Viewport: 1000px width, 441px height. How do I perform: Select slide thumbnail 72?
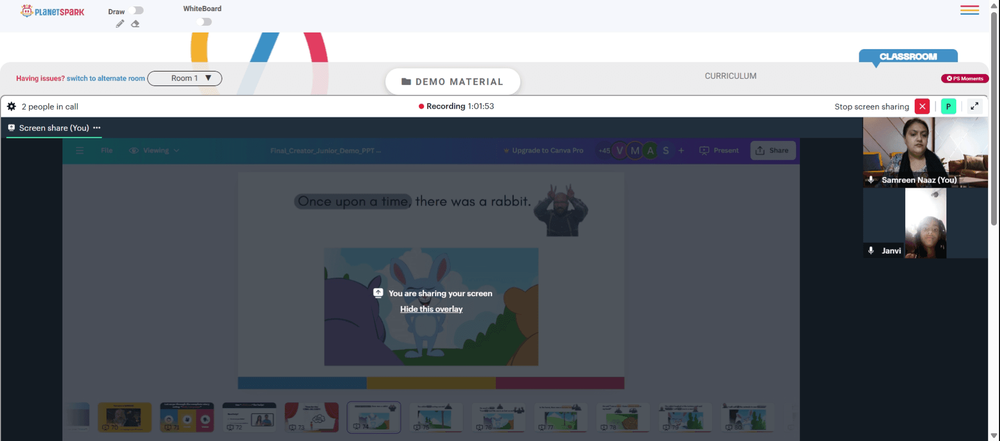(x=249, y=417)
